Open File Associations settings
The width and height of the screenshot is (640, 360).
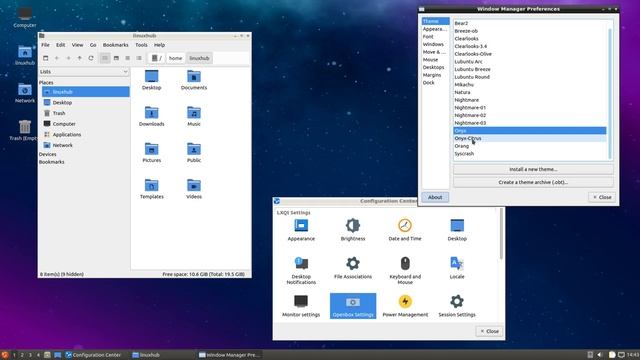pos(353,268)
